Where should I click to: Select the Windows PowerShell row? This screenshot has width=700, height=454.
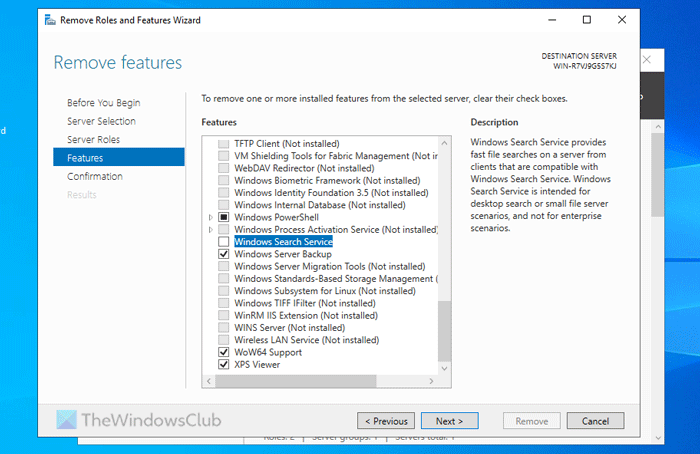(x=276, y=217)
